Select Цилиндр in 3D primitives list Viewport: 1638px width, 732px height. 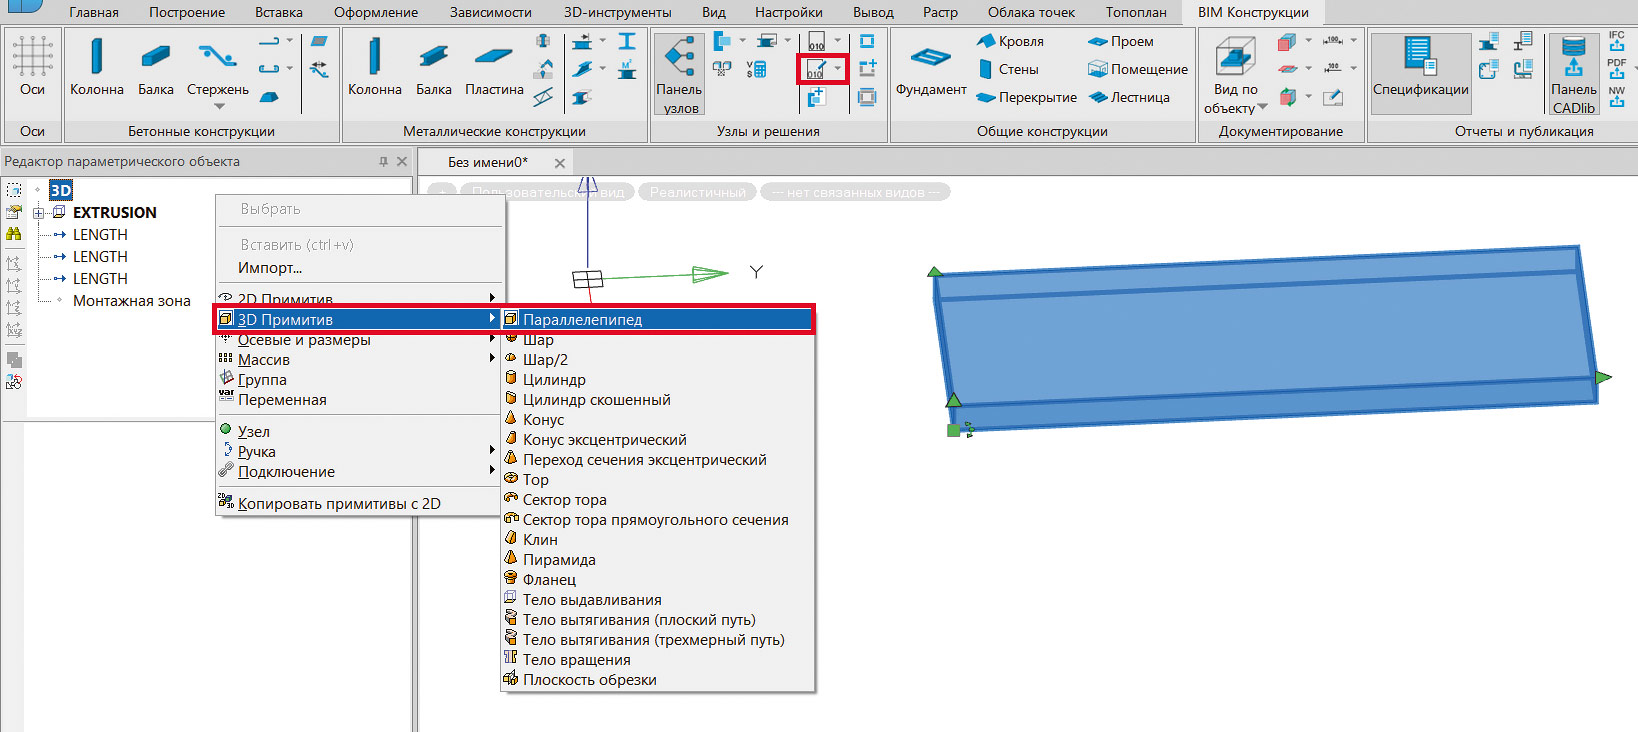(x=554, y=380)
